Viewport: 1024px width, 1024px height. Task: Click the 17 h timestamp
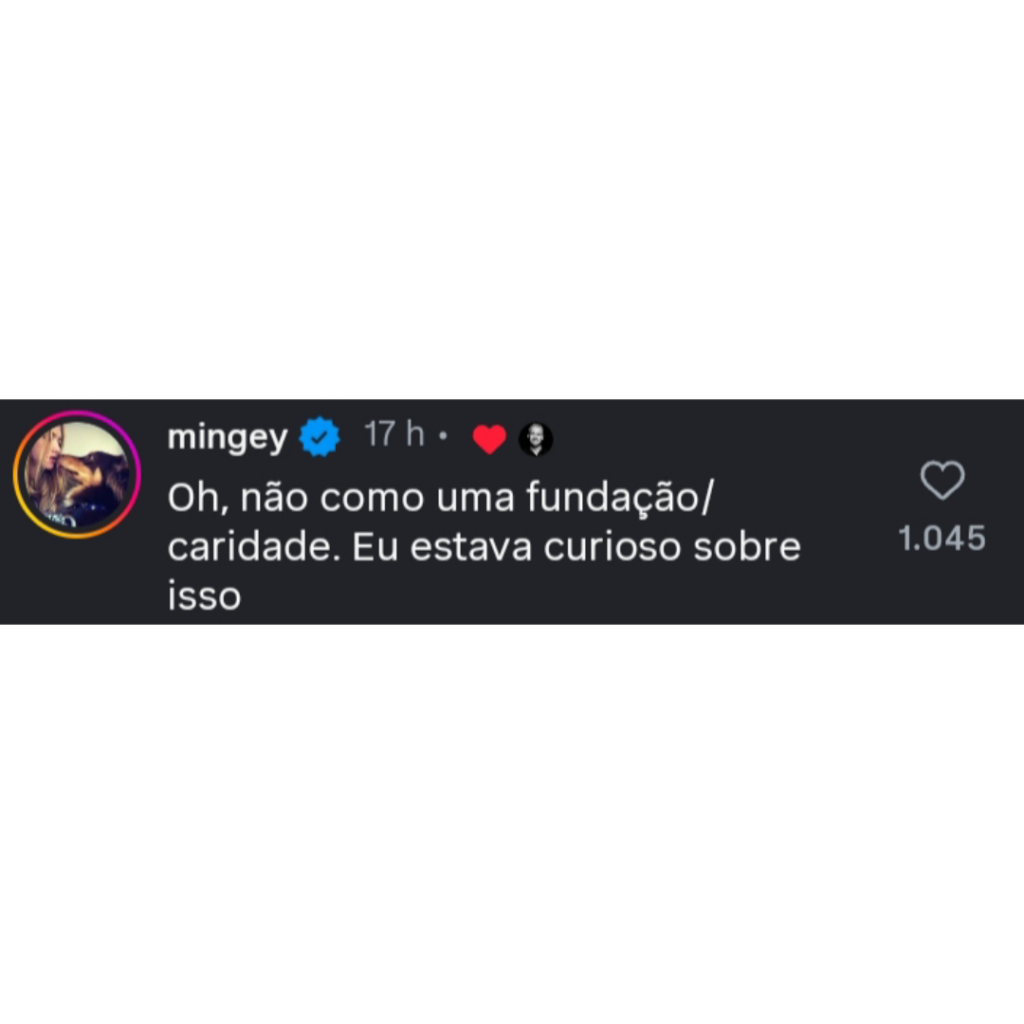(394, 434)
